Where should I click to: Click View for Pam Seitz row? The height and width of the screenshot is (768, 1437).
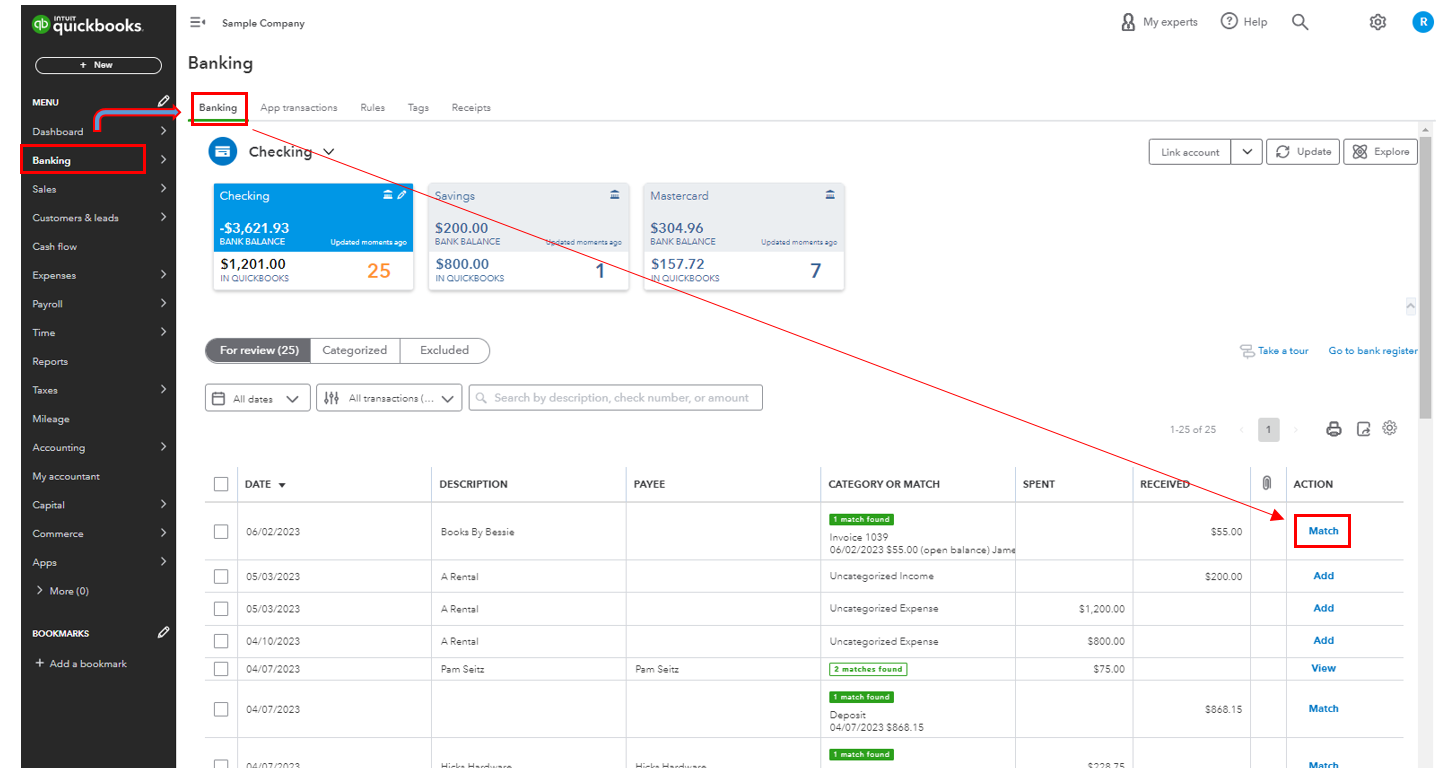click(x=1323, y=668)
